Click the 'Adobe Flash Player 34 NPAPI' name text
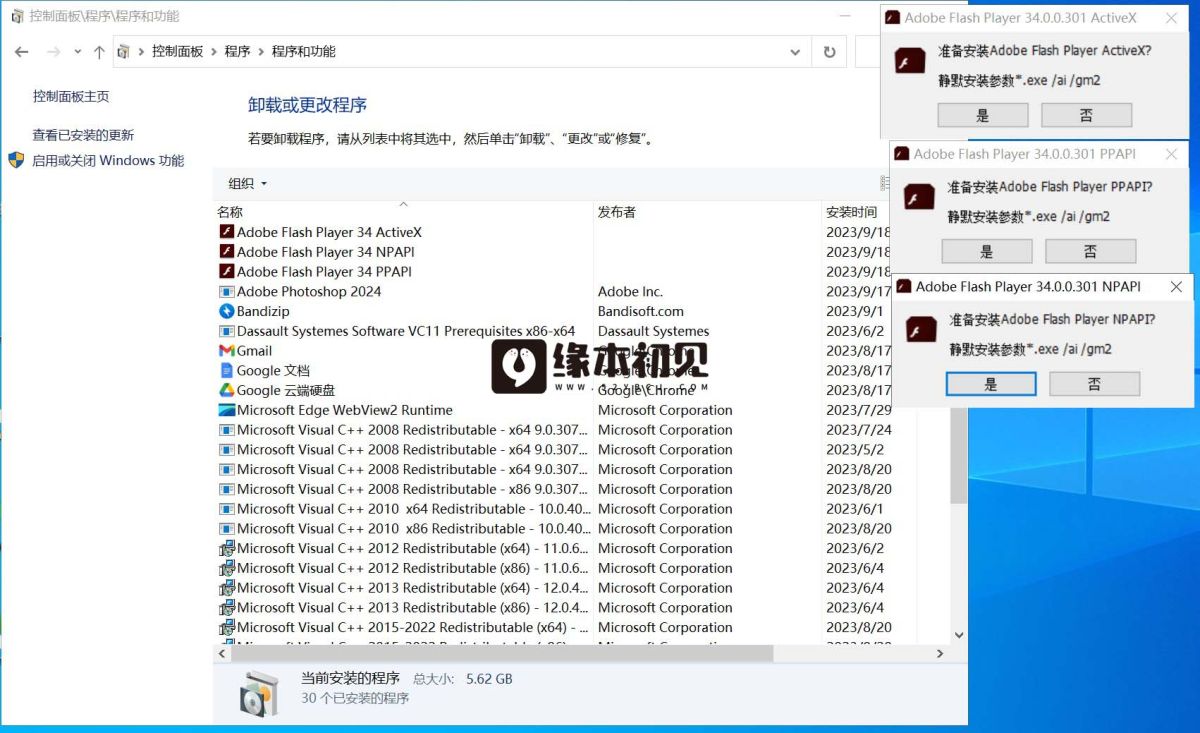Screen dimensions: 1200x733 (x=326, y=252)
